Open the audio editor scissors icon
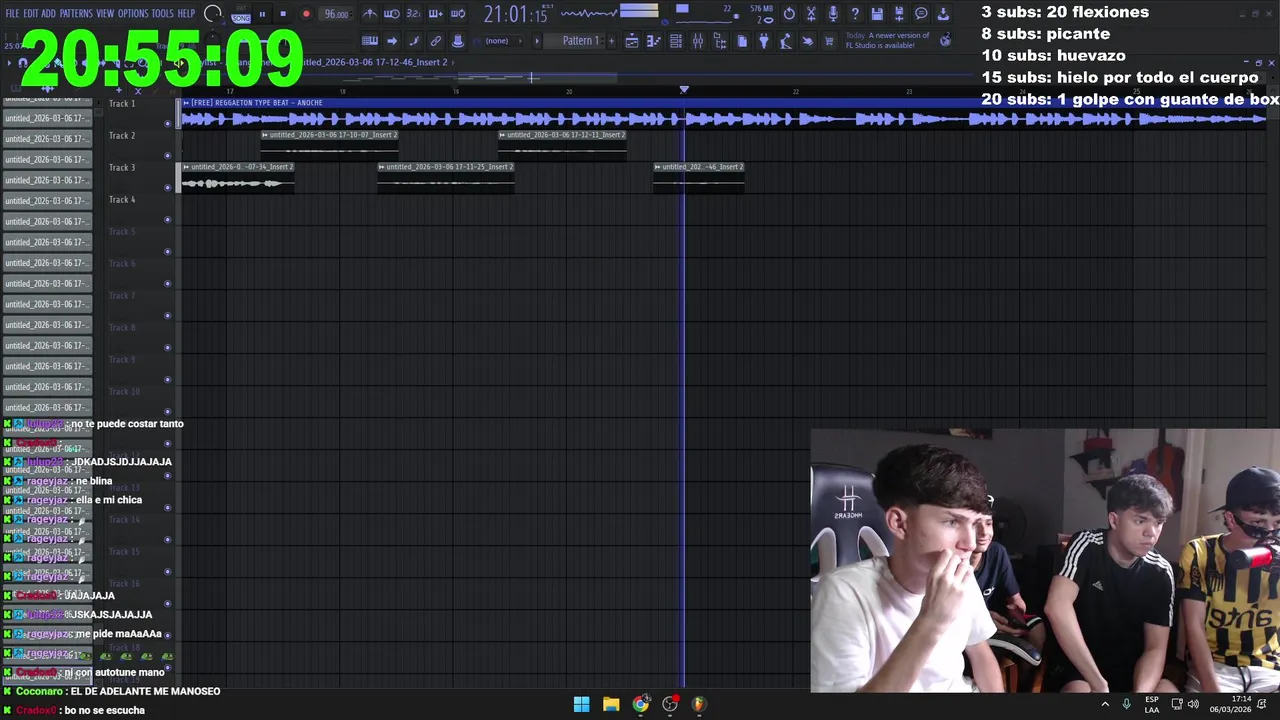1280x720 pixels. coord(811,14)
